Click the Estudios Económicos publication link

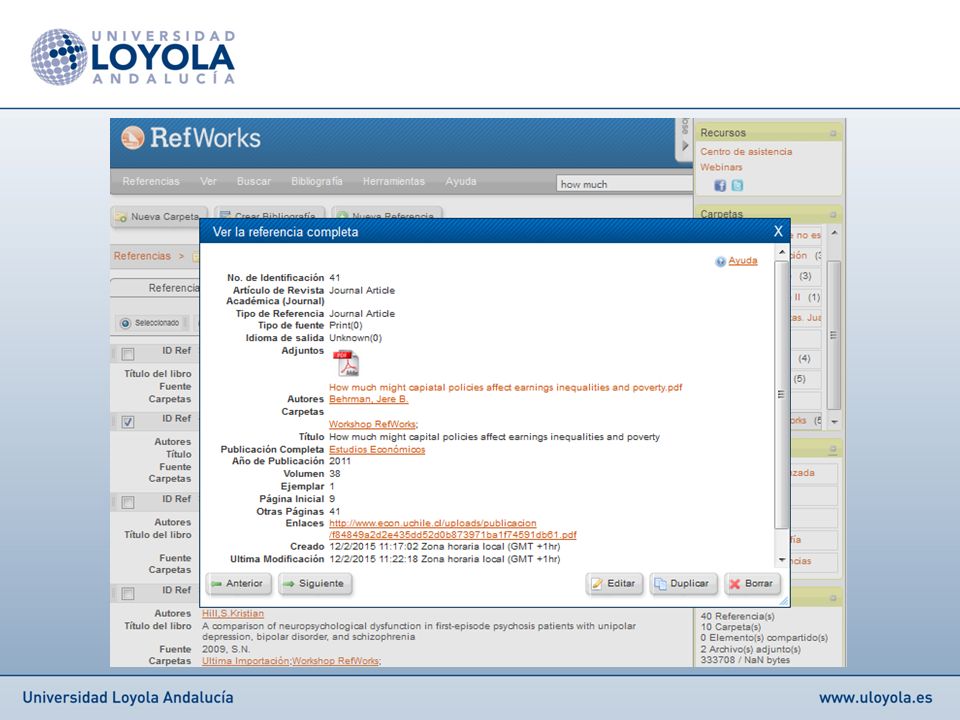click(377, 449)
